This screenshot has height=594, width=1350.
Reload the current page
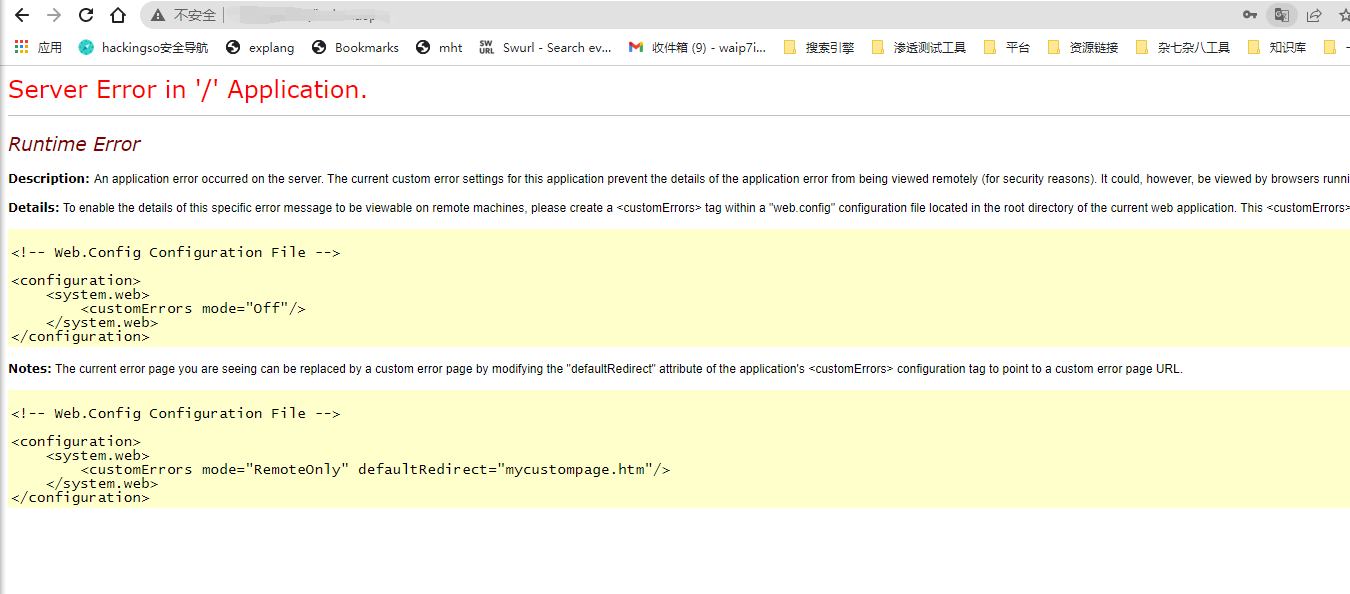click(86, 15)
